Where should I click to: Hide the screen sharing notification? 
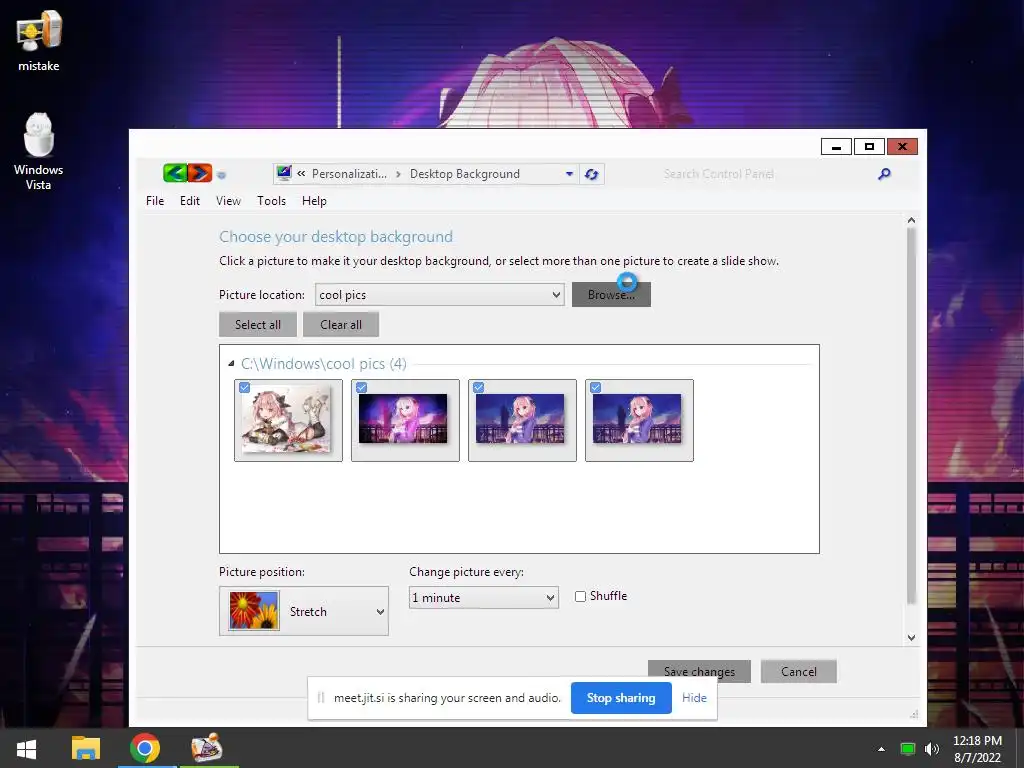[x=694, y=698]
